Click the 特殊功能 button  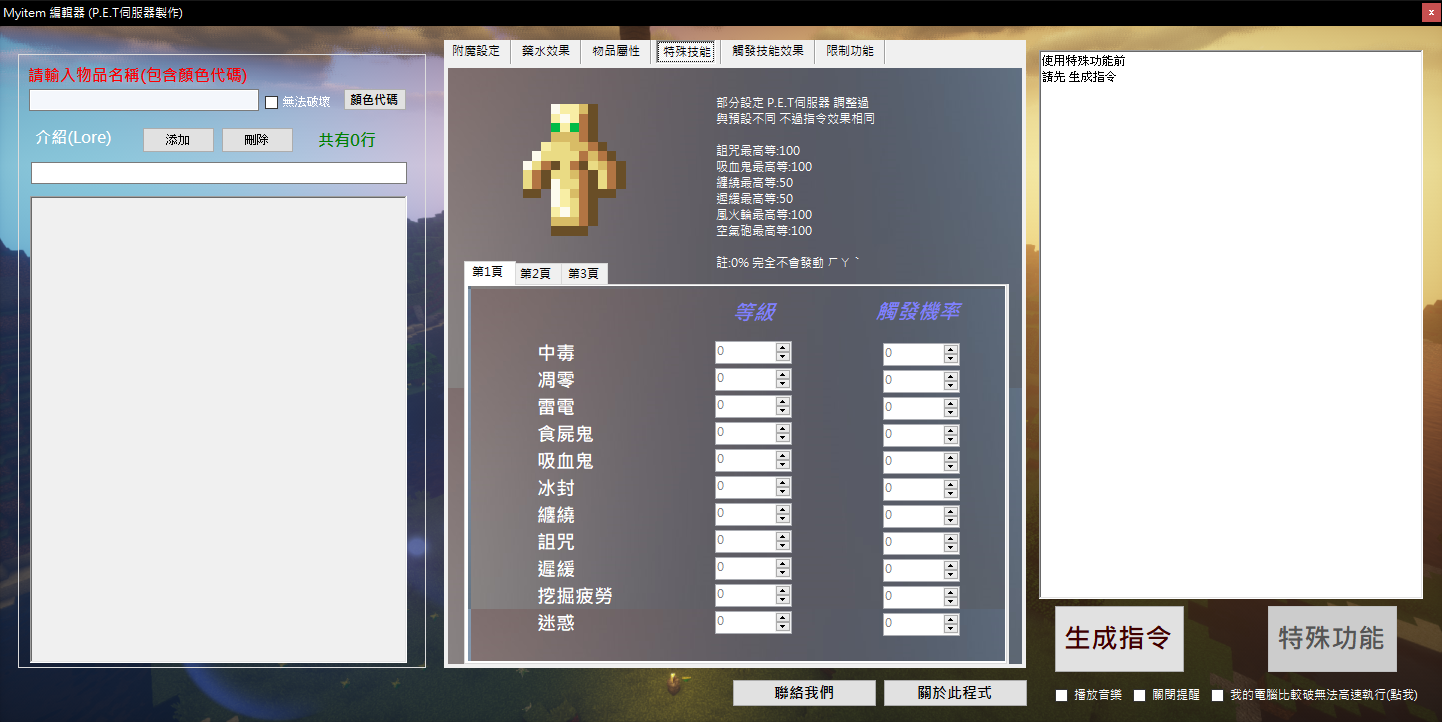pos(1332,639)
